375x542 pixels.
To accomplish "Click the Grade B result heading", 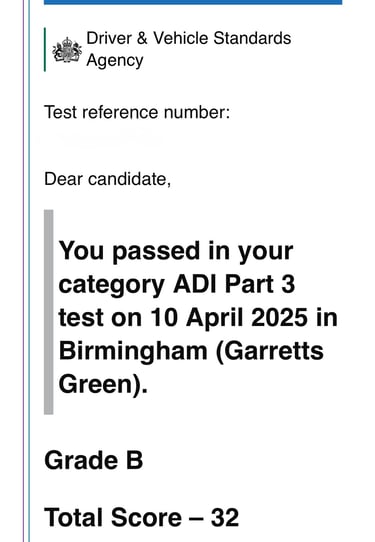I will (x=94, y=460).
